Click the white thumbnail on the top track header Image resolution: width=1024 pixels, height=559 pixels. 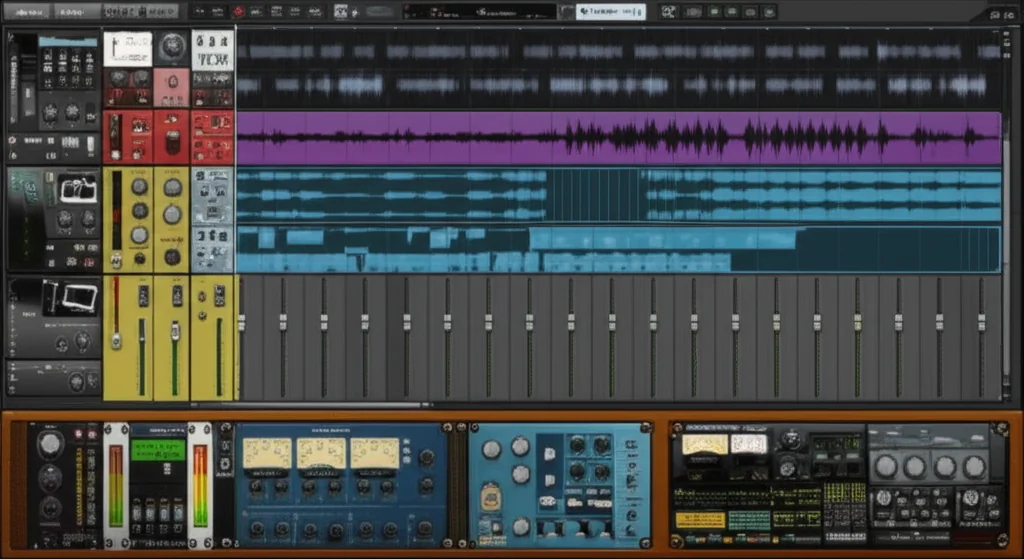tap(127, 49)
